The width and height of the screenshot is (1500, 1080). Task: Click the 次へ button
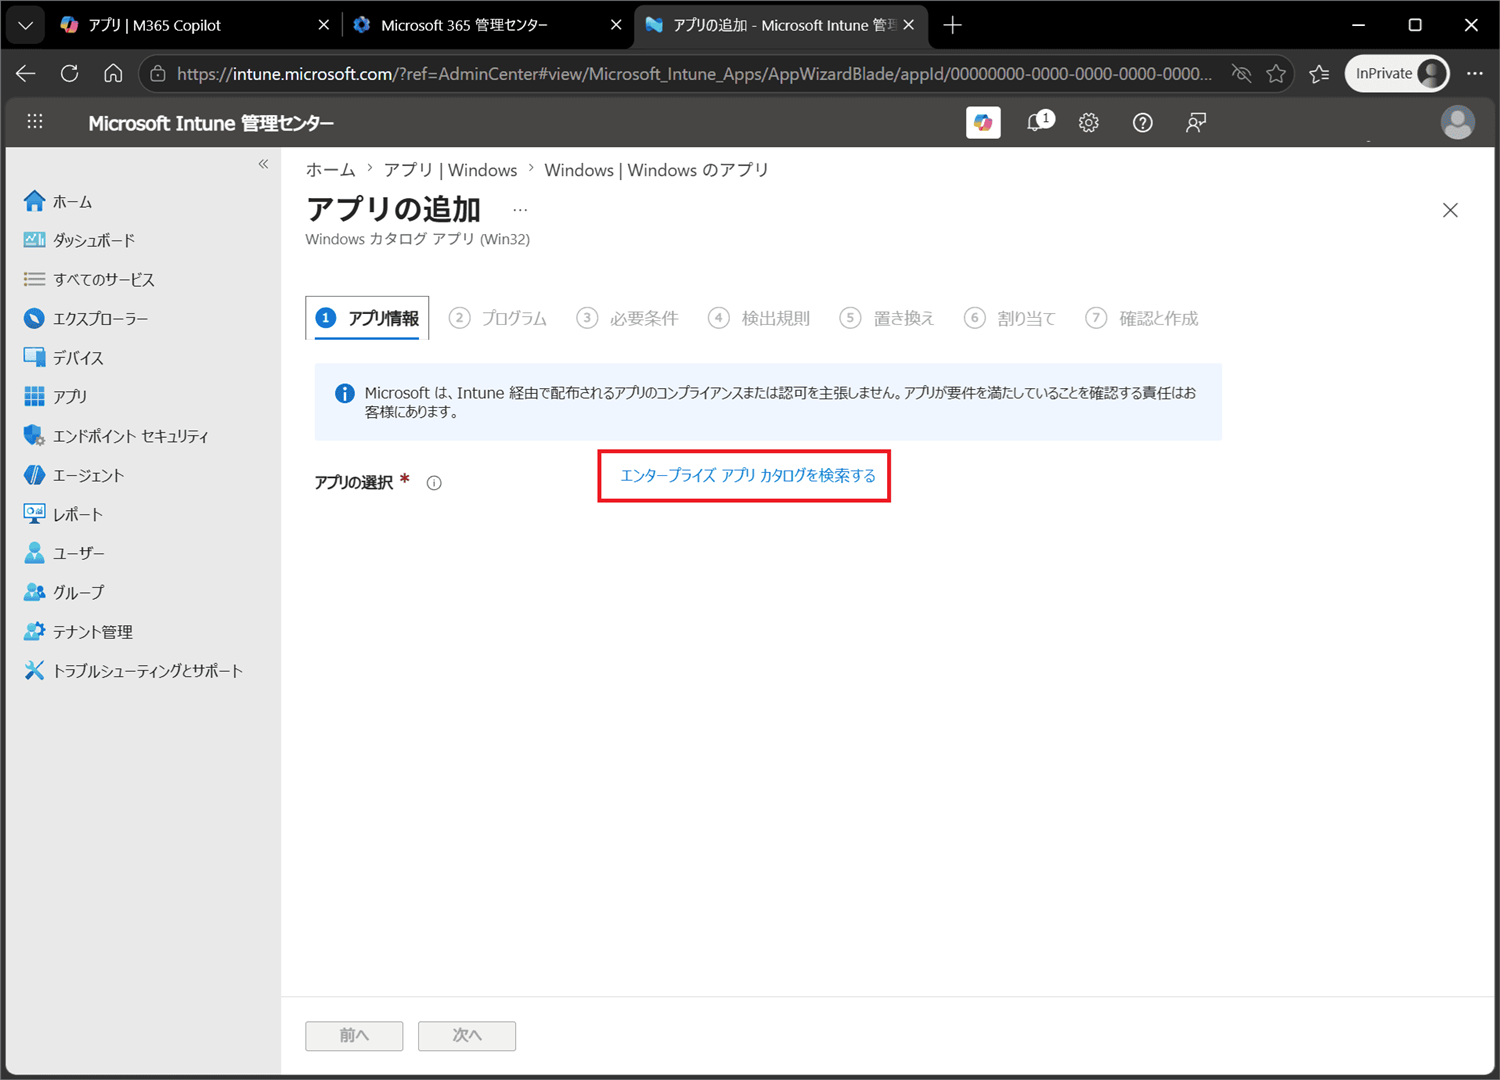click(x=467, y=1036)
